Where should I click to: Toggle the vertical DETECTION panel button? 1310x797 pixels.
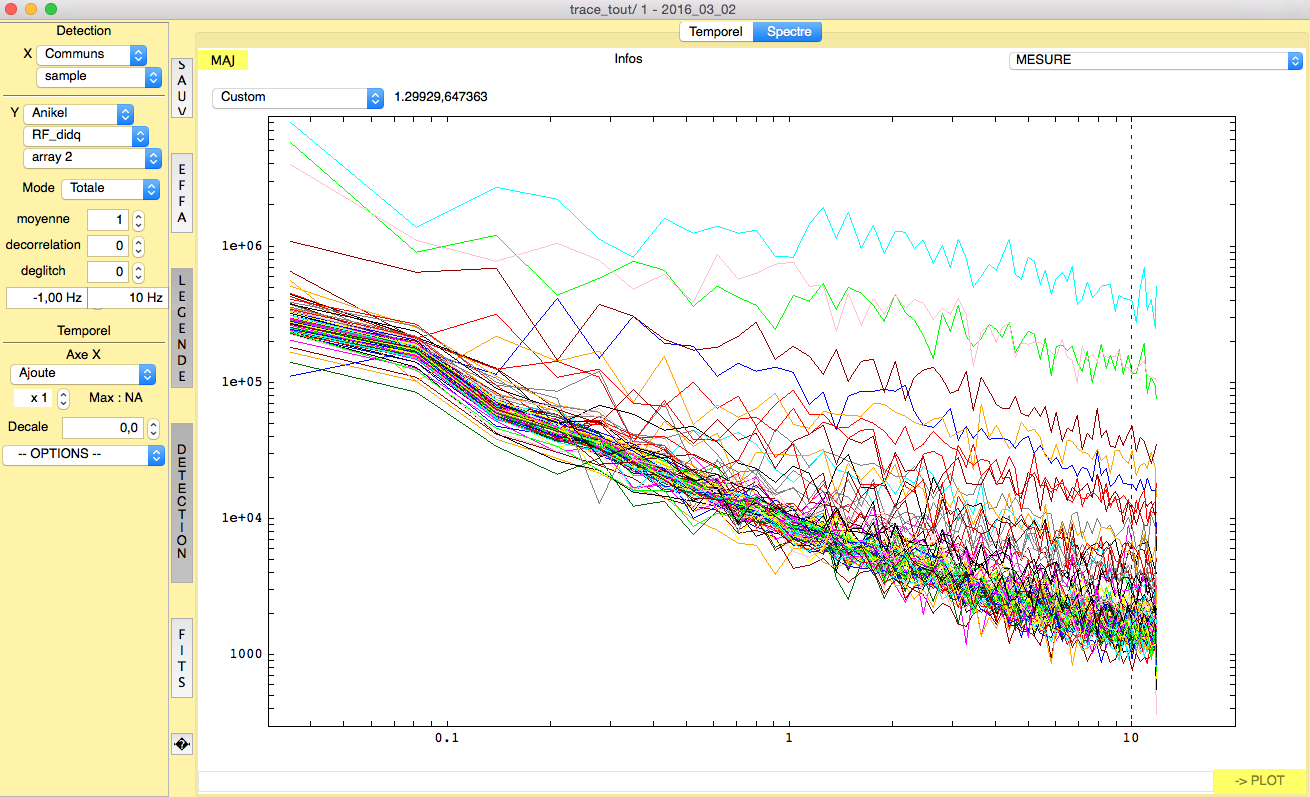pos(182,502)
